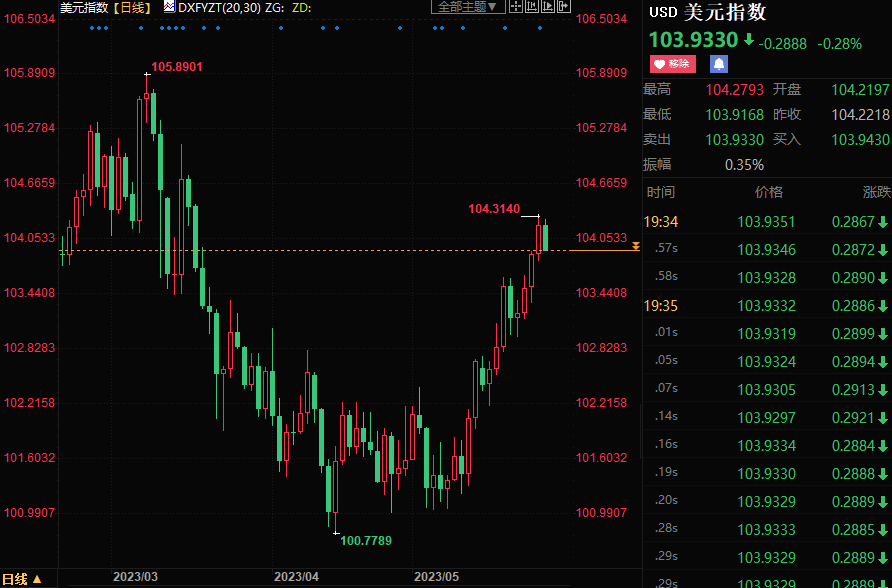Click the 100.7789 low price label
Viewport: 892px width, 588px height.
tap(366, 541)
